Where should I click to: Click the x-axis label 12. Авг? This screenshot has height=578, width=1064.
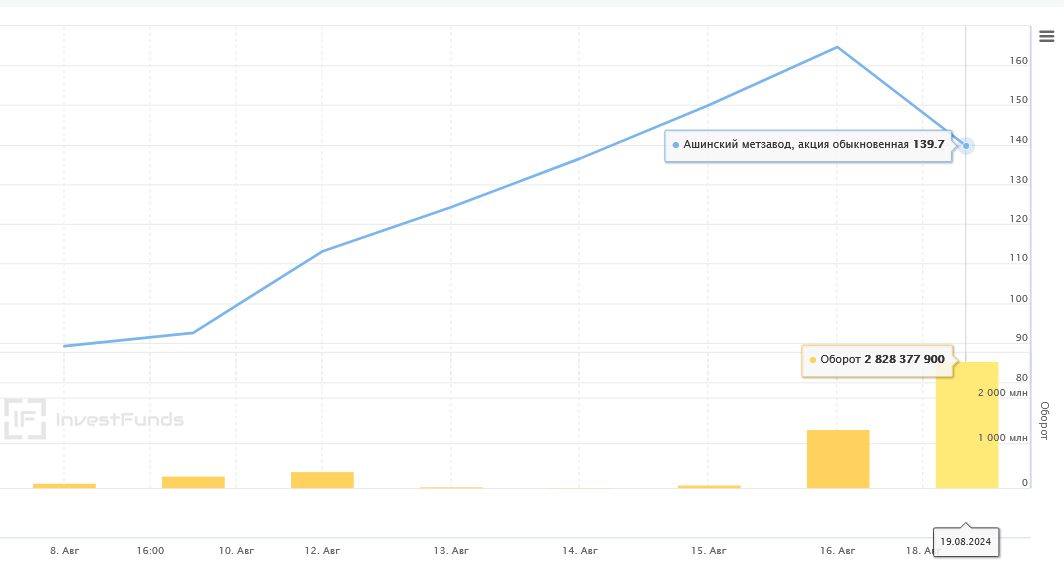click(x=322, y=551)
